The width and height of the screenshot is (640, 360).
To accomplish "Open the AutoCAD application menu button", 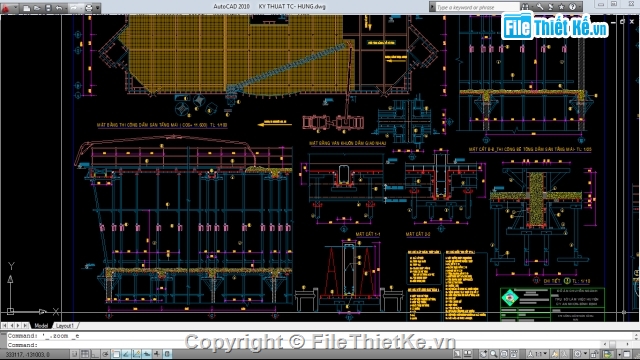I will [x=6, y=7].
